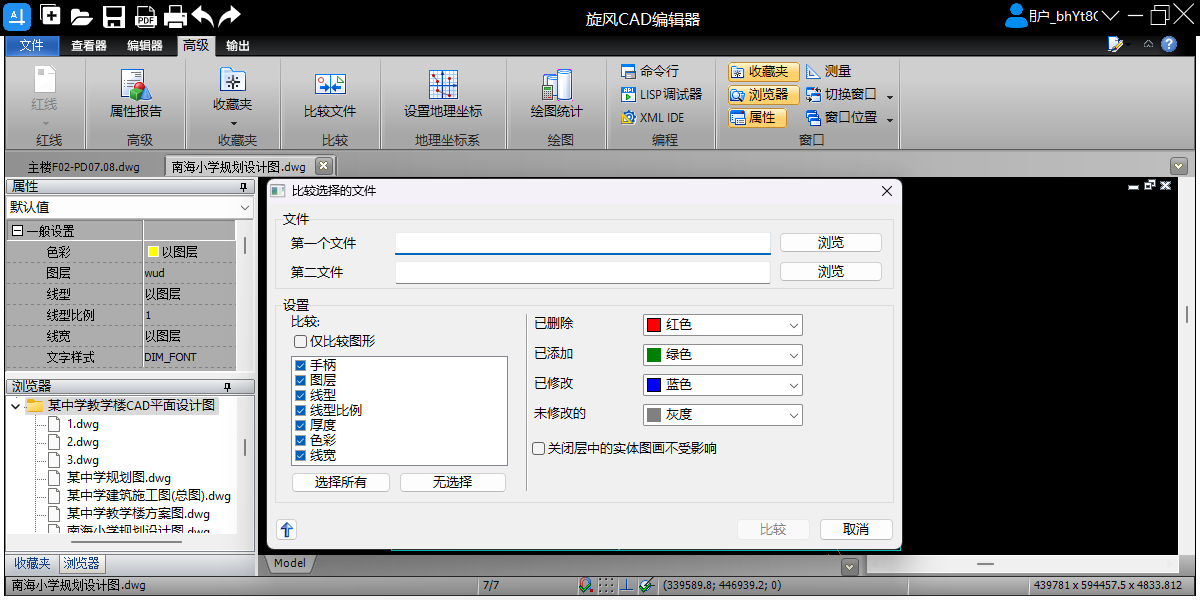Click the red swatch for 已删除

coord(654,325)
